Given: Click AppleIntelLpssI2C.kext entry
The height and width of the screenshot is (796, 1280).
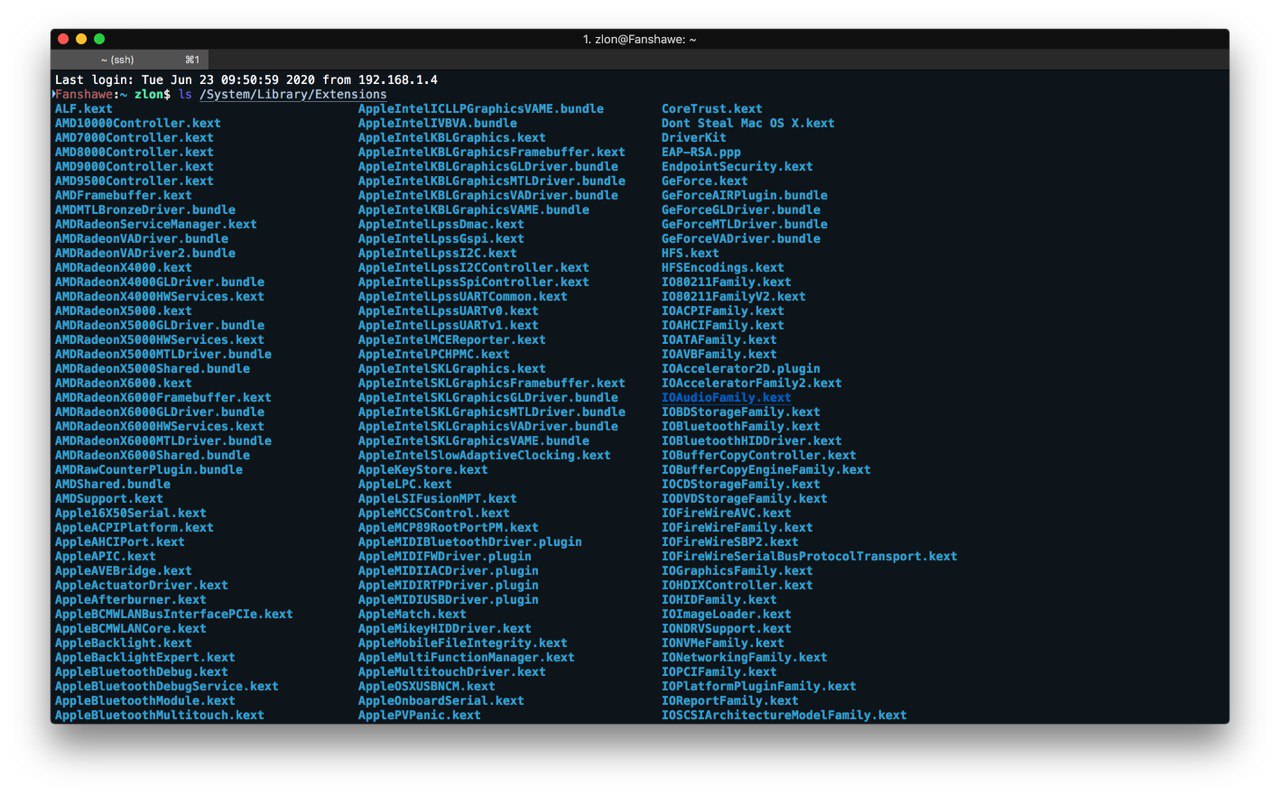Looking at the screenshot, I should 438,253.
